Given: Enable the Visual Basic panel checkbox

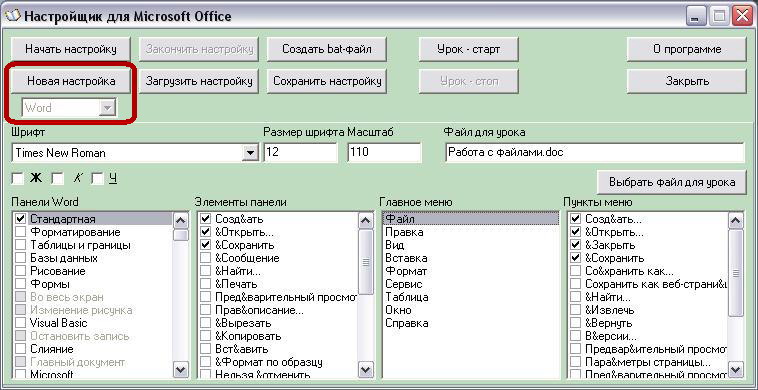Looking at the screenshot, I should click(20, 323).
